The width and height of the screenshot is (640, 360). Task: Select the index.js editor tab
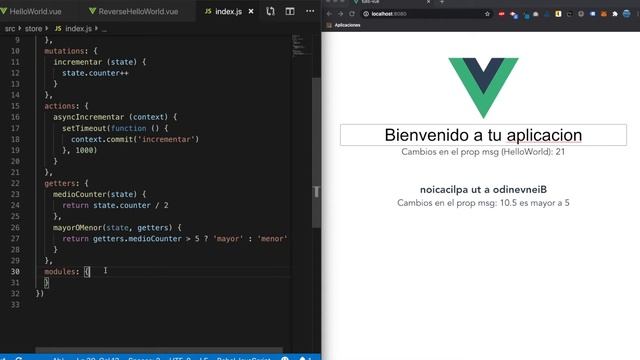click(228, 11)
